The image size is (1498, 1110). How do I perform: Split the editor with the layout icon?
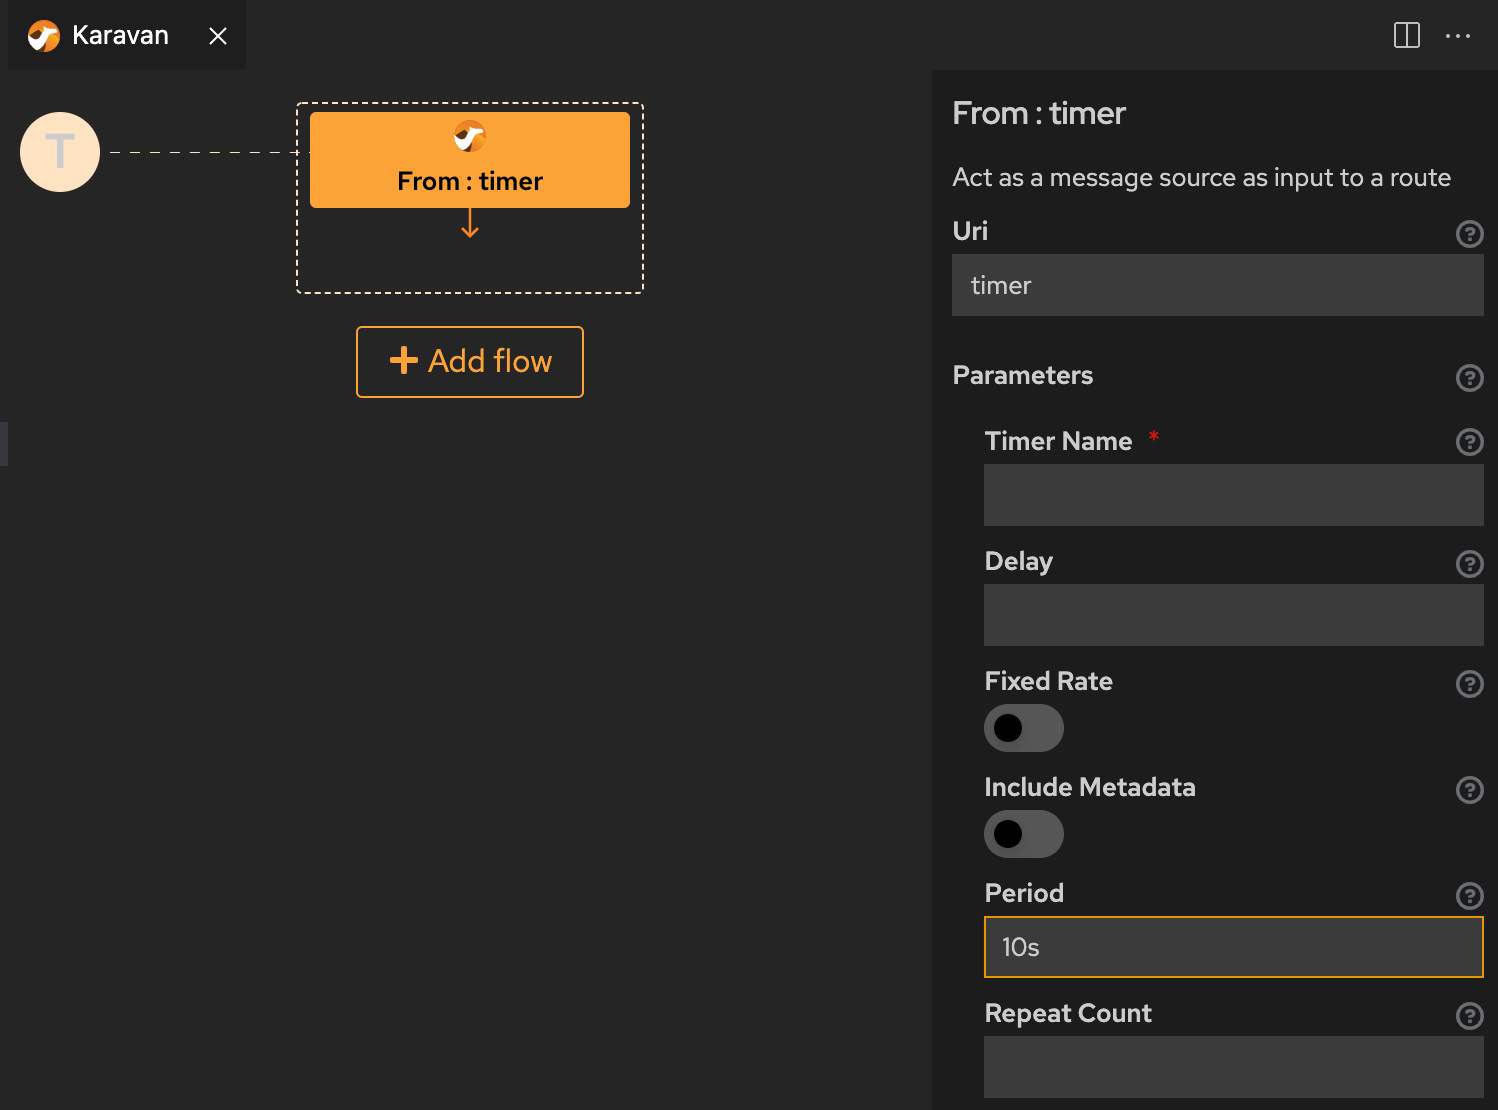pos(1407,35)
